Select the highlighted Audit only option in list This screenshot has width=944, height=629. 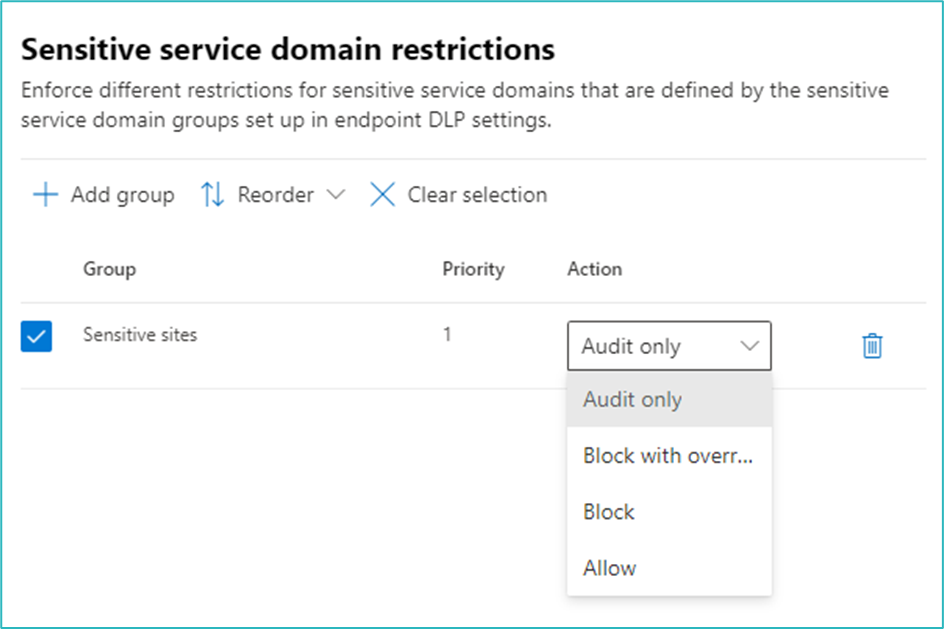click(632, 400)
